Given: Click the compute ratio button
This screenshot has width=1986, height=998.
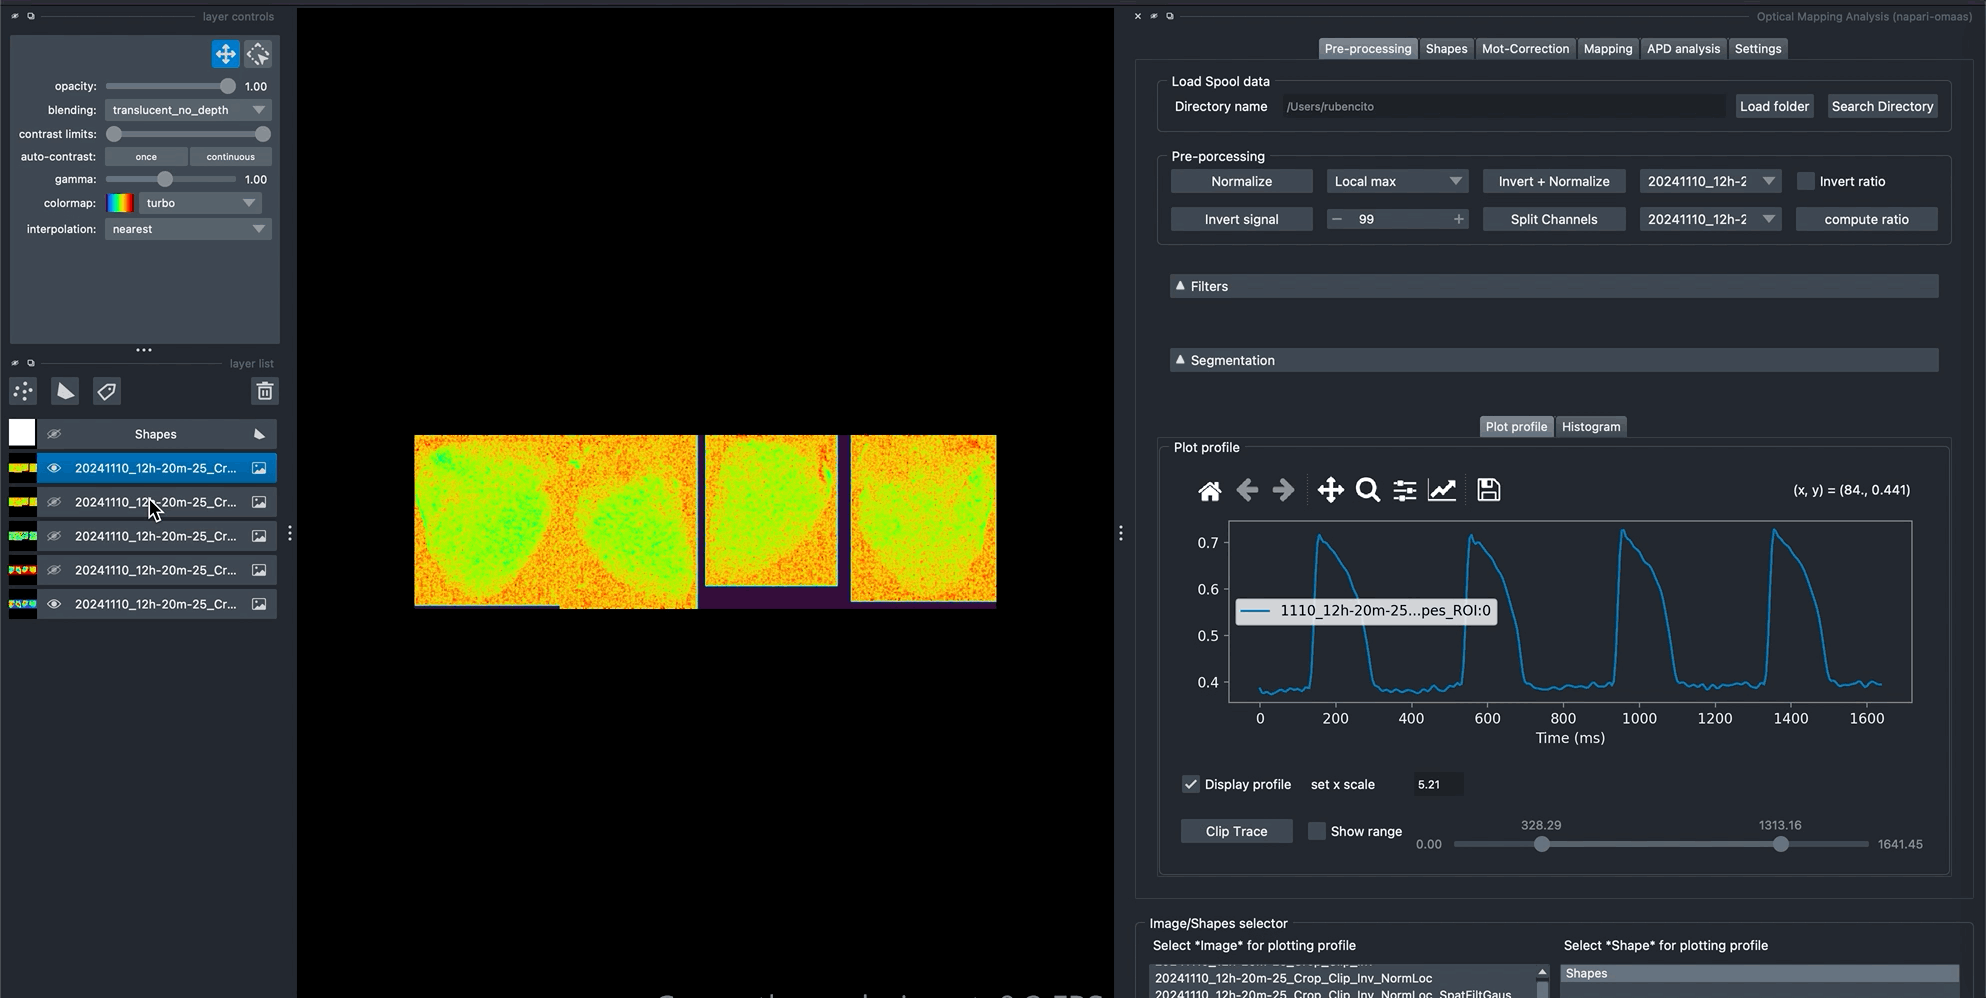Looking at the screenshot, I should point(1866,219).
